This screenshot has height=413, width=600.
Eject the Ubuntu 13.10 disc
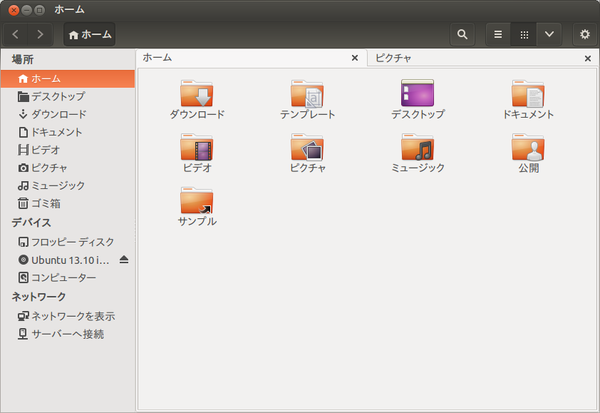(124, 260)
